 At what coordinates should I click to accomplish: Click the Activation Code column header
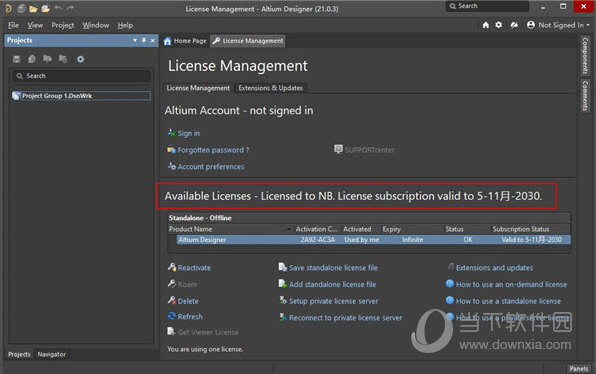click(x=316, y=229)
